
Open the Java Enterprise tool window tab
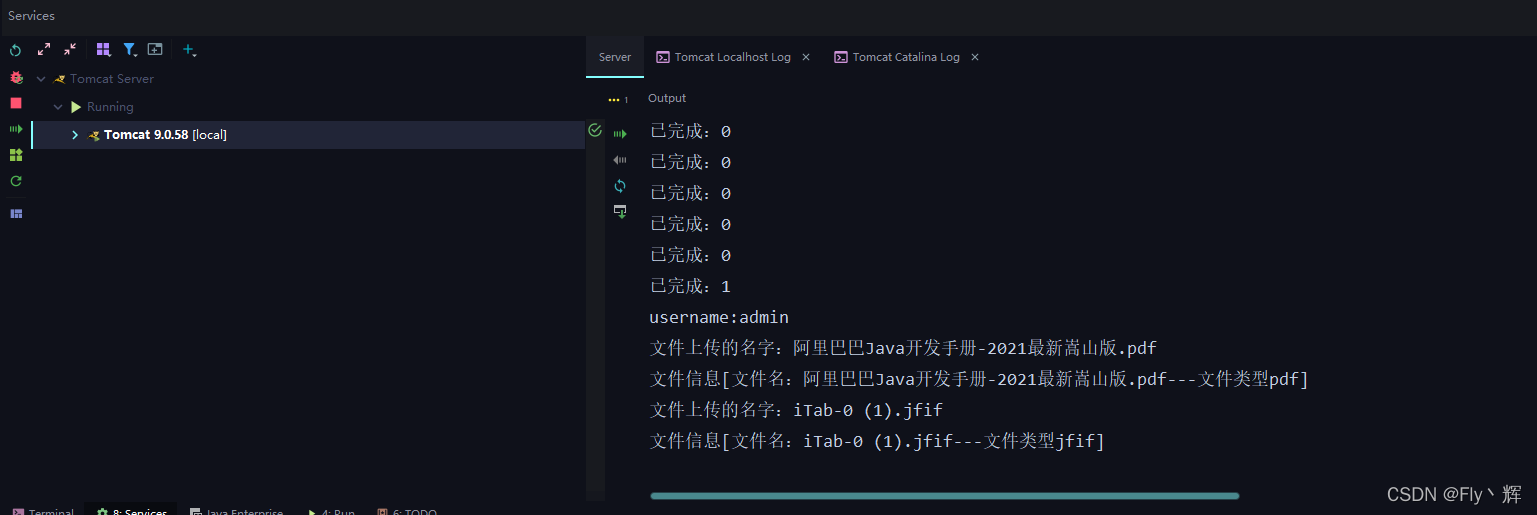pyautogui.click(x=237, y=510)
